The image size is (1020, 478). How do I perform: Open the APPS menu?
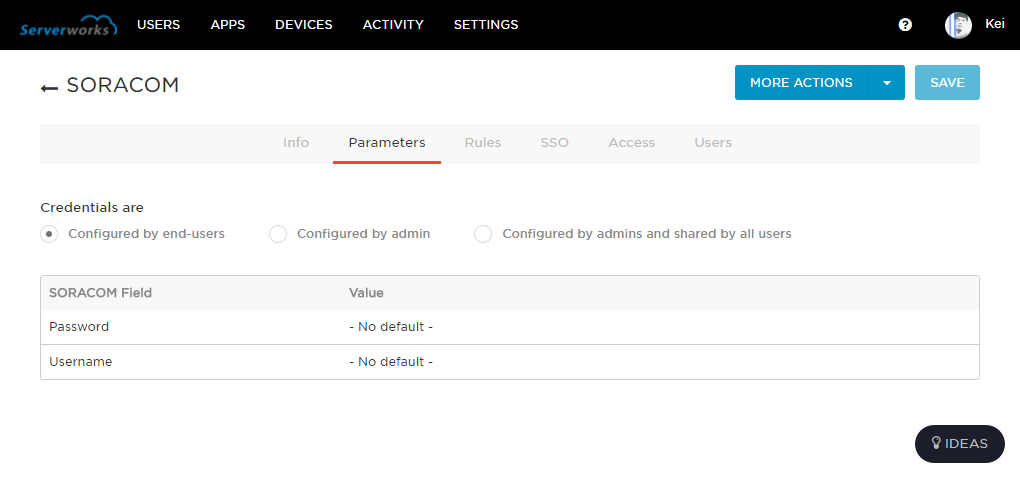[228, 25]
